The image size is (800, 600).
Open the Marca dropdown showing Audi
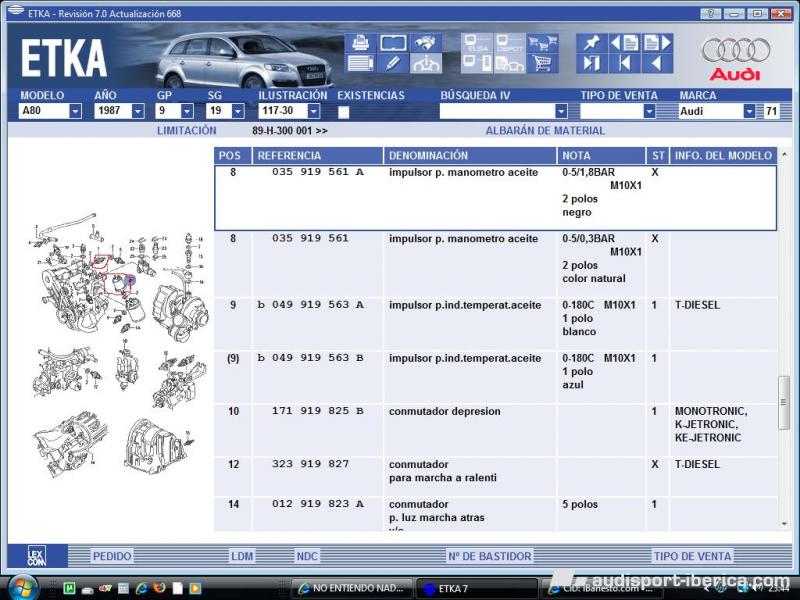tap(748, 112)
